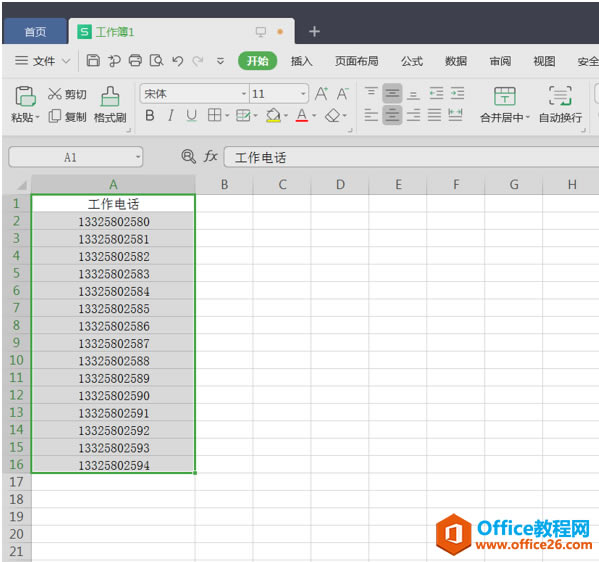Screen dimensions: 599x562
Task: Click the Wrap Text (自动换行) icon
Action: 560,96
